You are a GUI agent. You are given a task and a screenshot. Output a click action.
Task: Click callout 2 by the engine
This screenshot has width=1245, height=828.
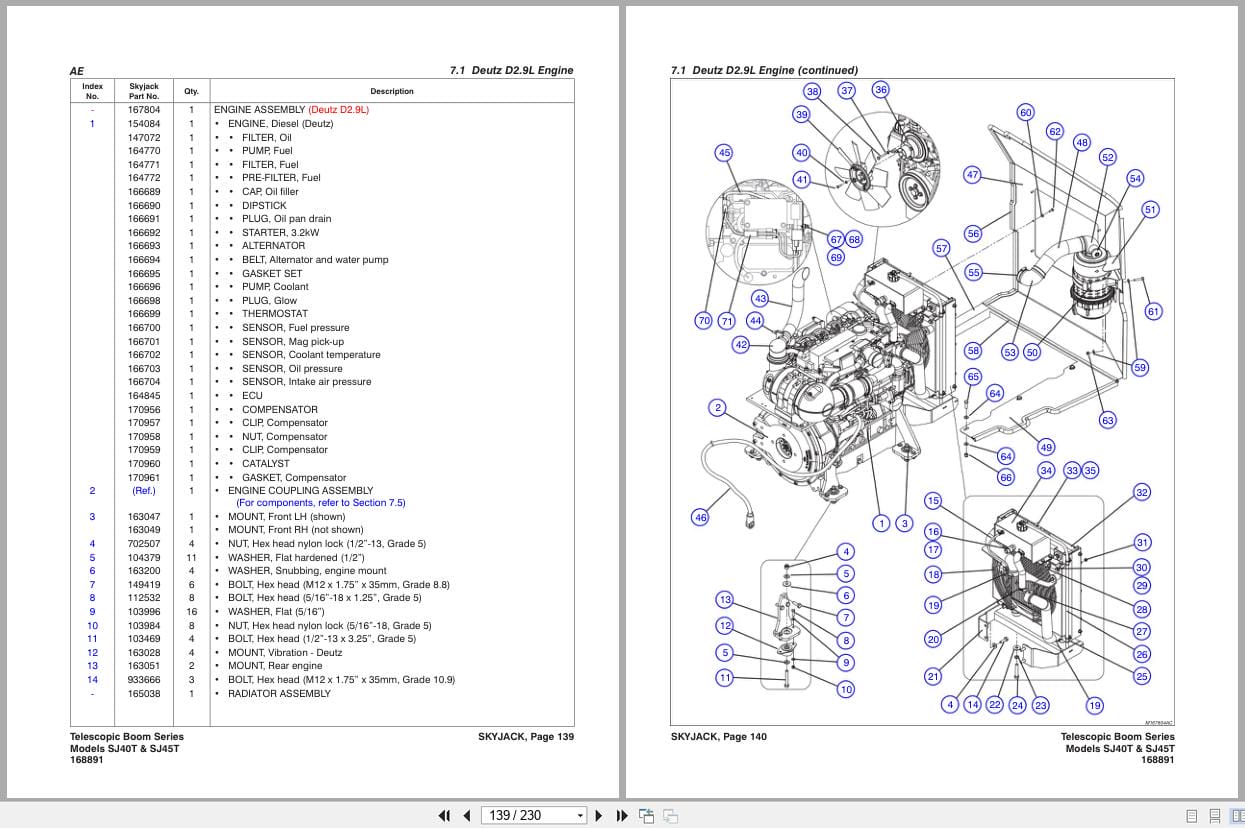click(x=717, y=407)
